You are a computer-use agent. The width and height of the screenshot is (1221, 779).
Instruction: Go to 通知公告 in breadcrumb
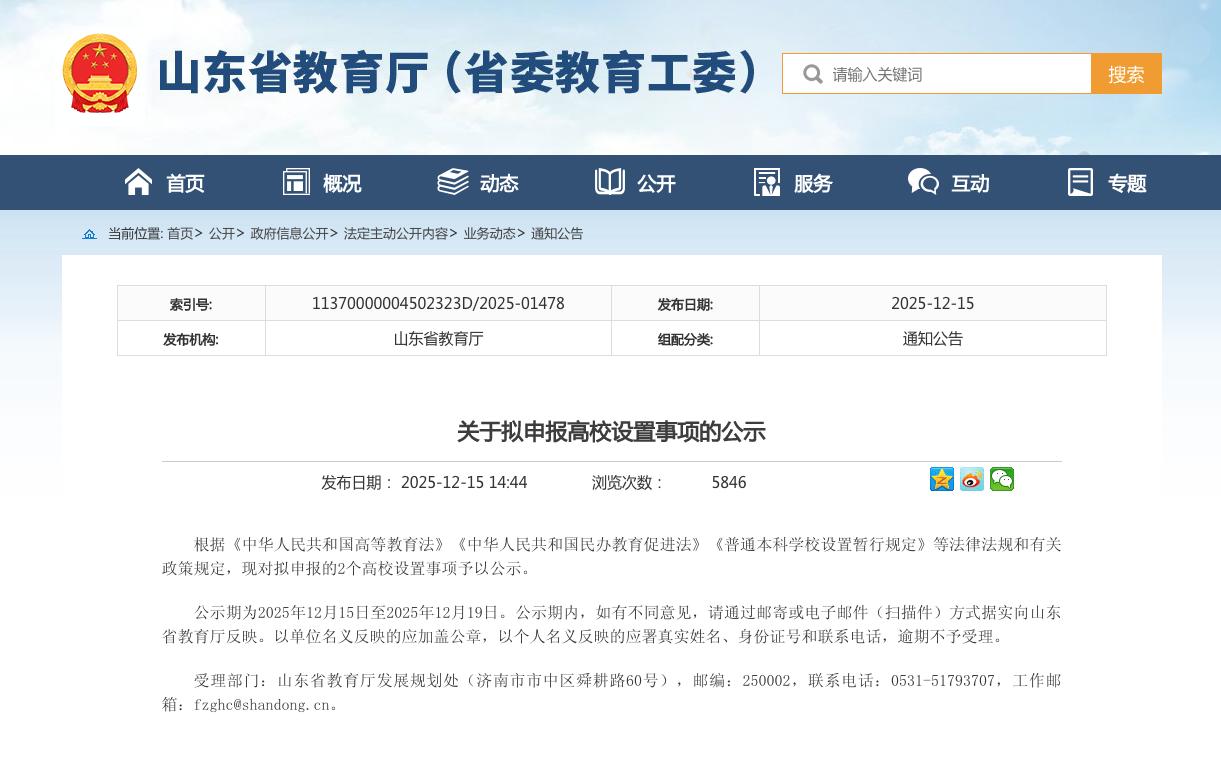557,234
